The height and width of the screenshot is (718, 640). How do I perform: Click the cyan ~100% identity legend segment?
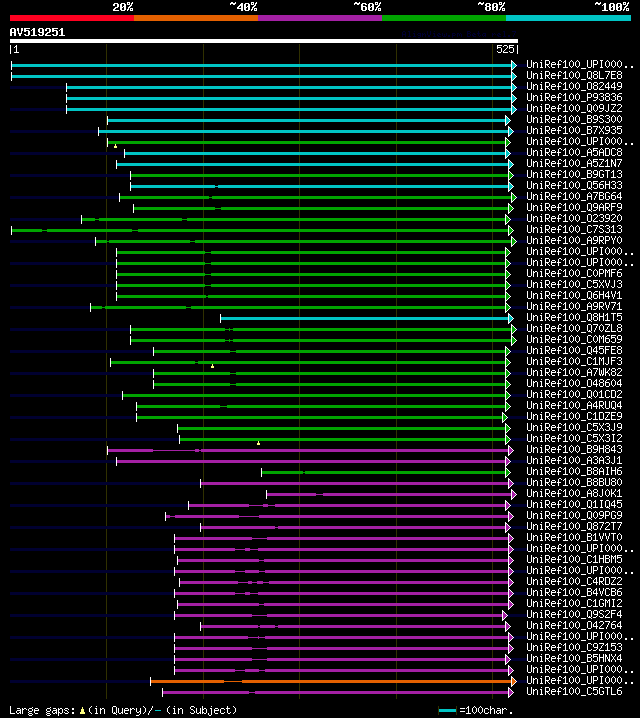(x=568, y=18)
